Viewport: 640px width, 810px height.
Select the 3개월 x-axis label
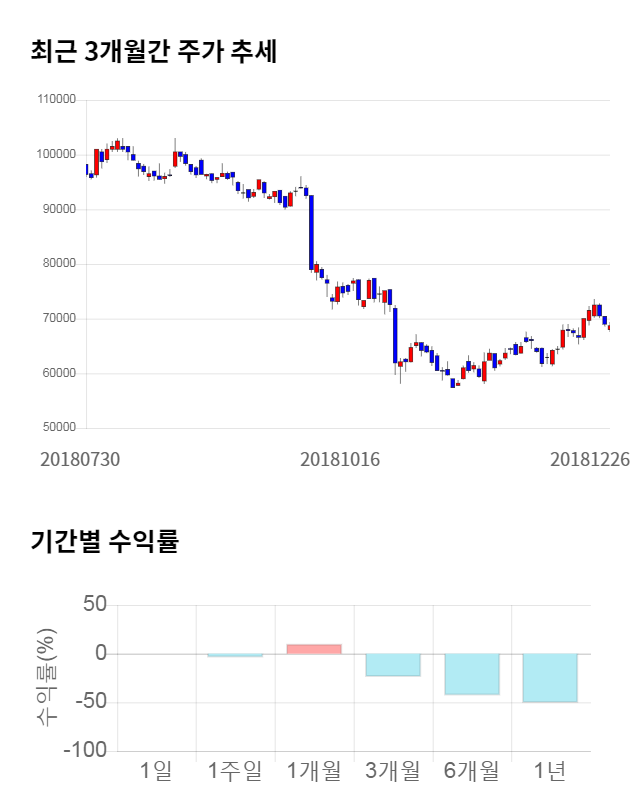point(393,771)
